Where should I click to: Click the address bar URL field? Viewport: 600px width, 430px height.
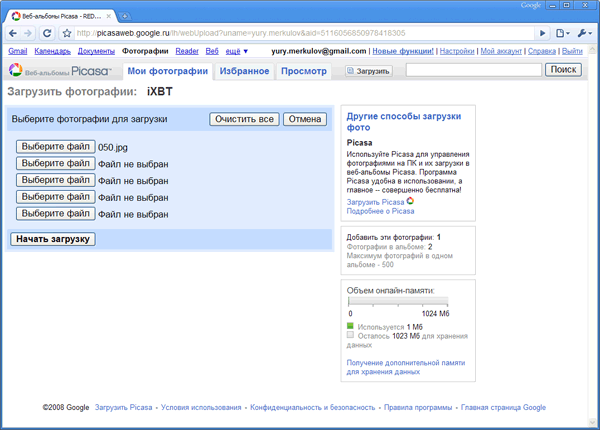tap(304, 33)
